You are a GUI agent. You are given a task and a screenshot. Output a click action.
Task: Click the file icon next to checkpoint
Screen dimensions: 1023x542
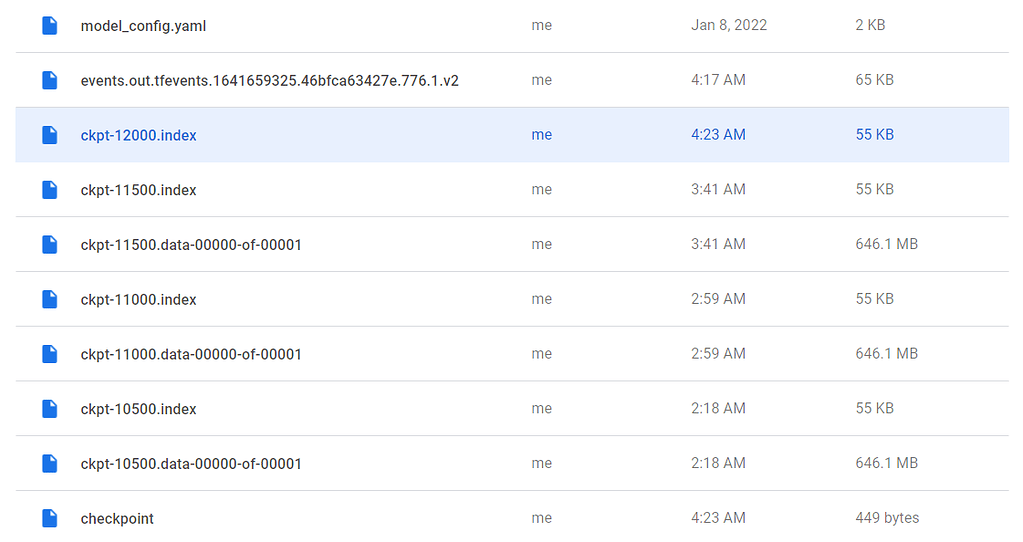click(x=49, y=518)
